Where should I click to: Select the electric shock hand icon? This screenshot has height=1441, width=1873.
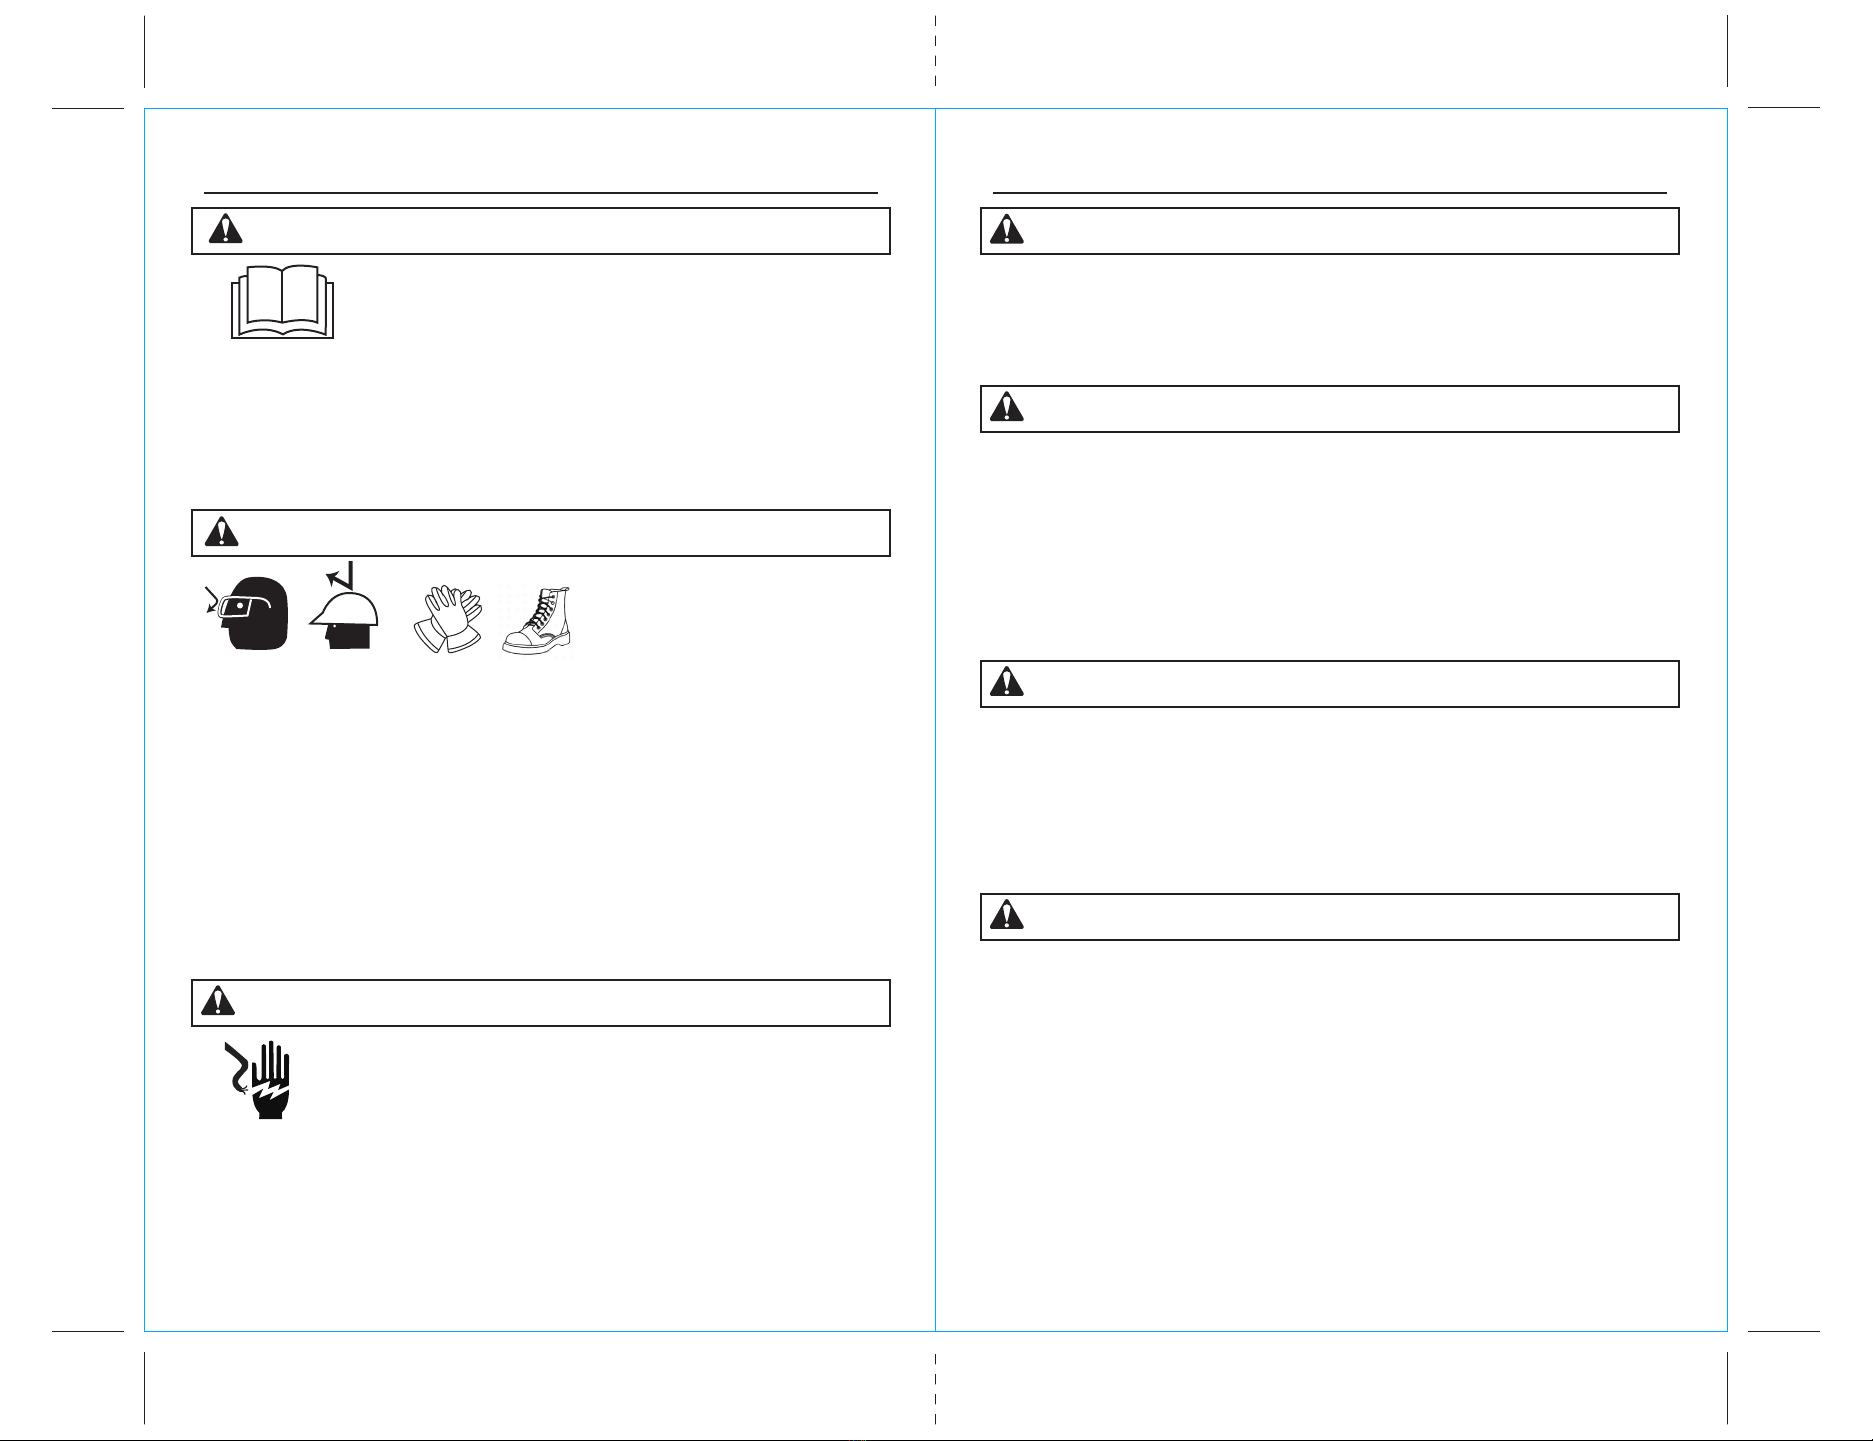[258, 1080]
